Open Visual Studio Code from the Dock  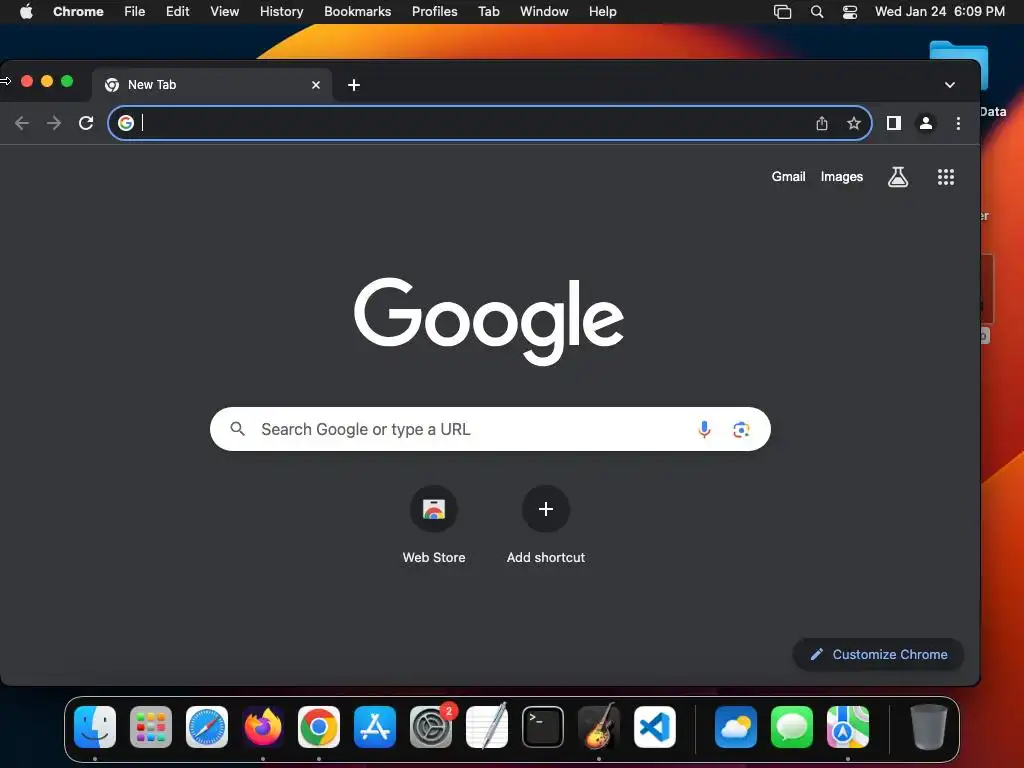click(654, 727)
